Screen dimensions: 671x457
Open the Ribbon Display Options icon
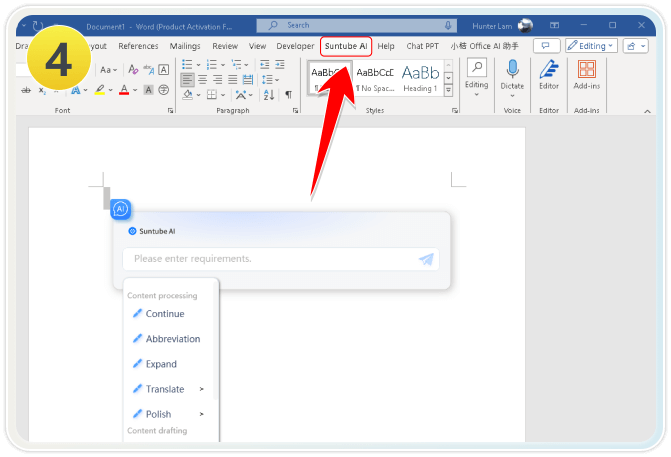click(554, 25)
